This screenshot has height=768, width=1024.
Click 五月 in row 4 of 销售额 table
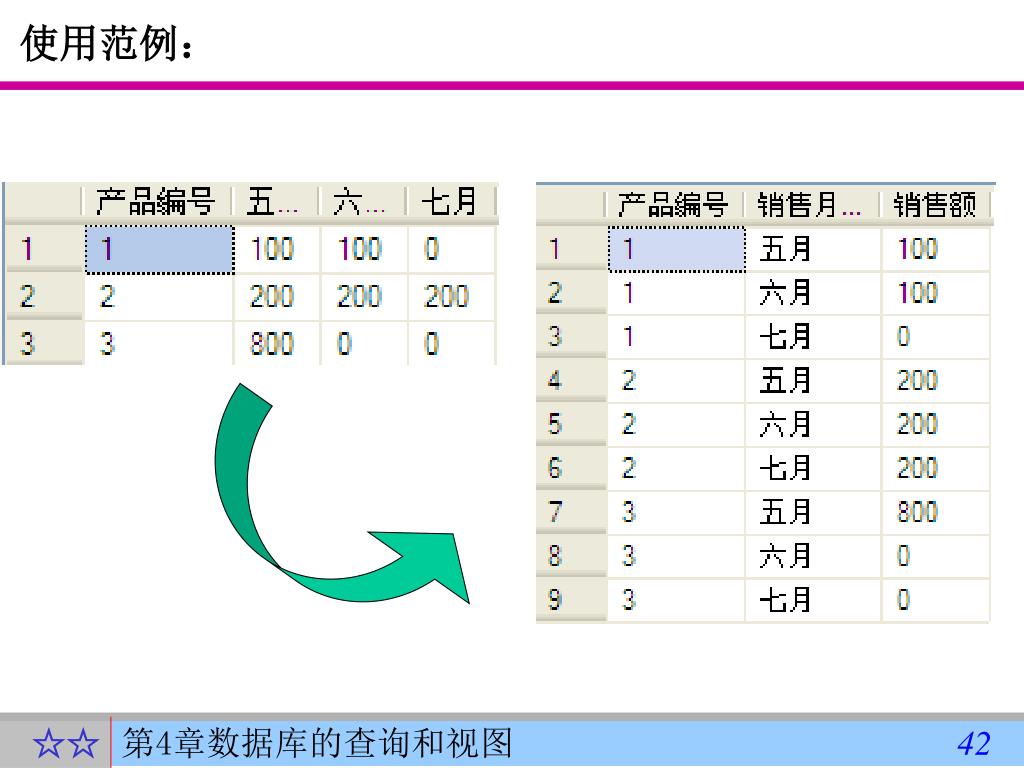click(x=813, y=380)
